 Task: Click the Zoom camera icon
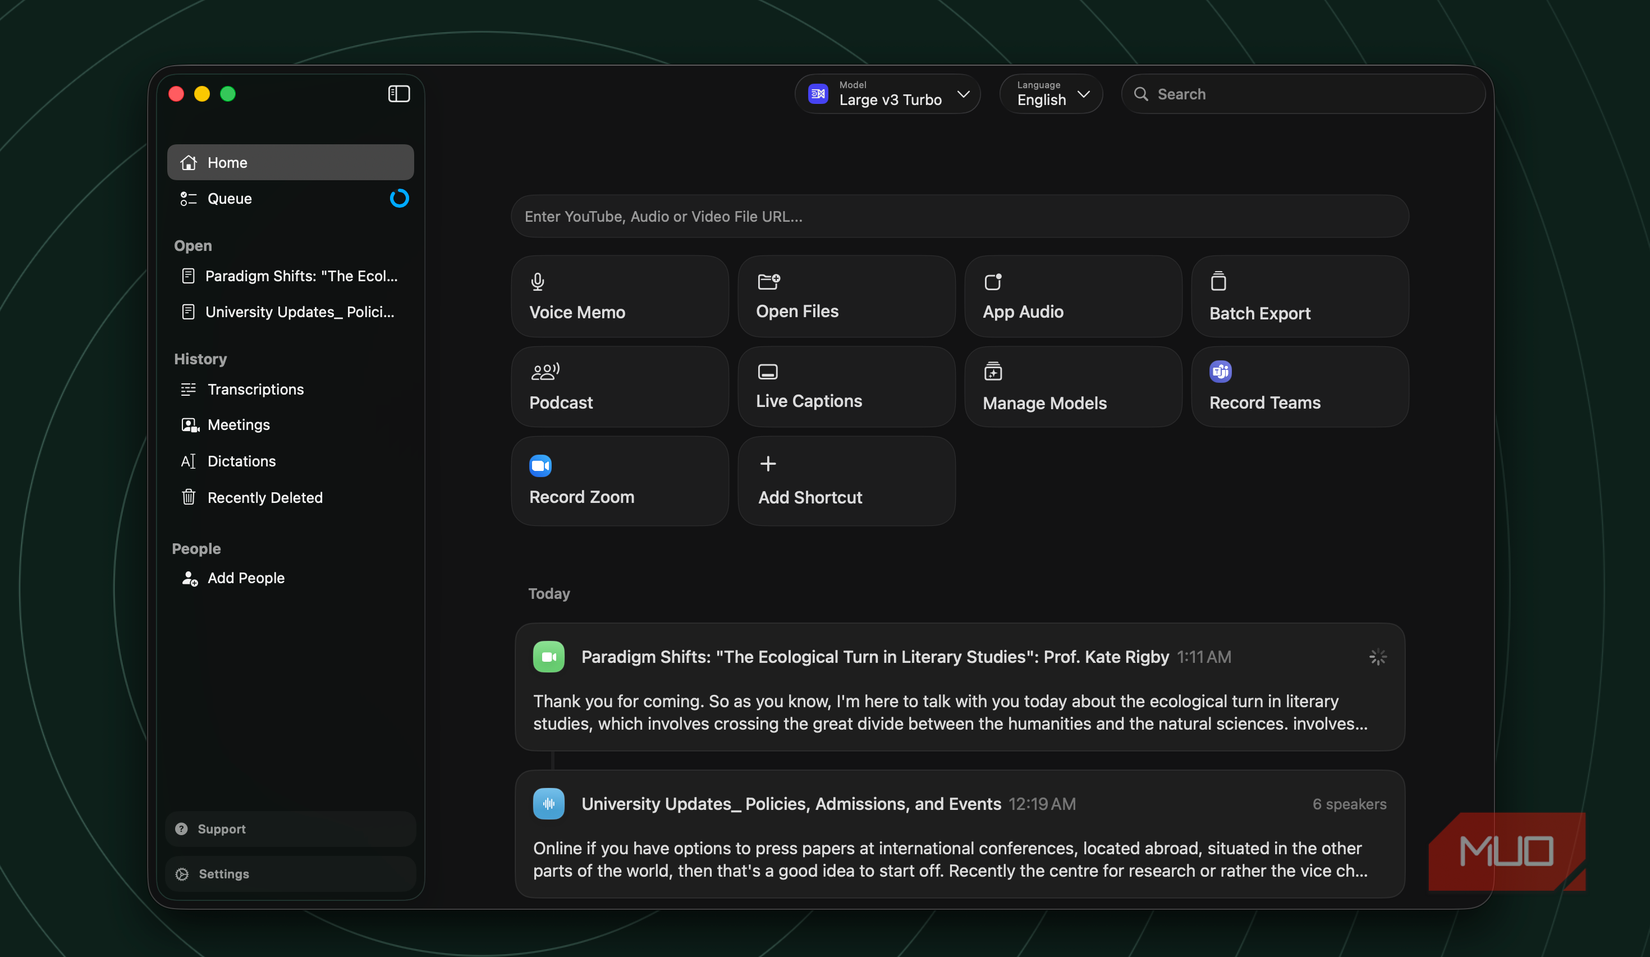pyautogui.click(x=541, y=465)
